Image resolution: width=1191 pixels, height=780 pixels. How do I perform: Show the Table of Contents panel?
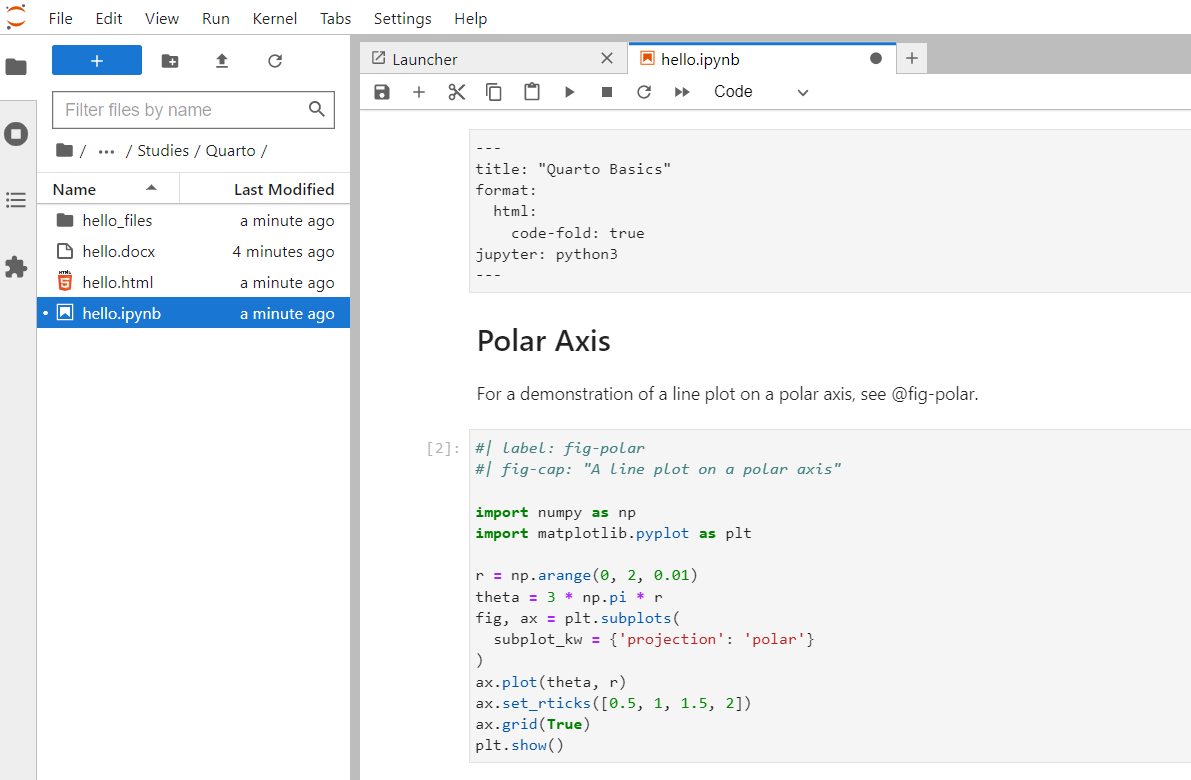[16, 200]
